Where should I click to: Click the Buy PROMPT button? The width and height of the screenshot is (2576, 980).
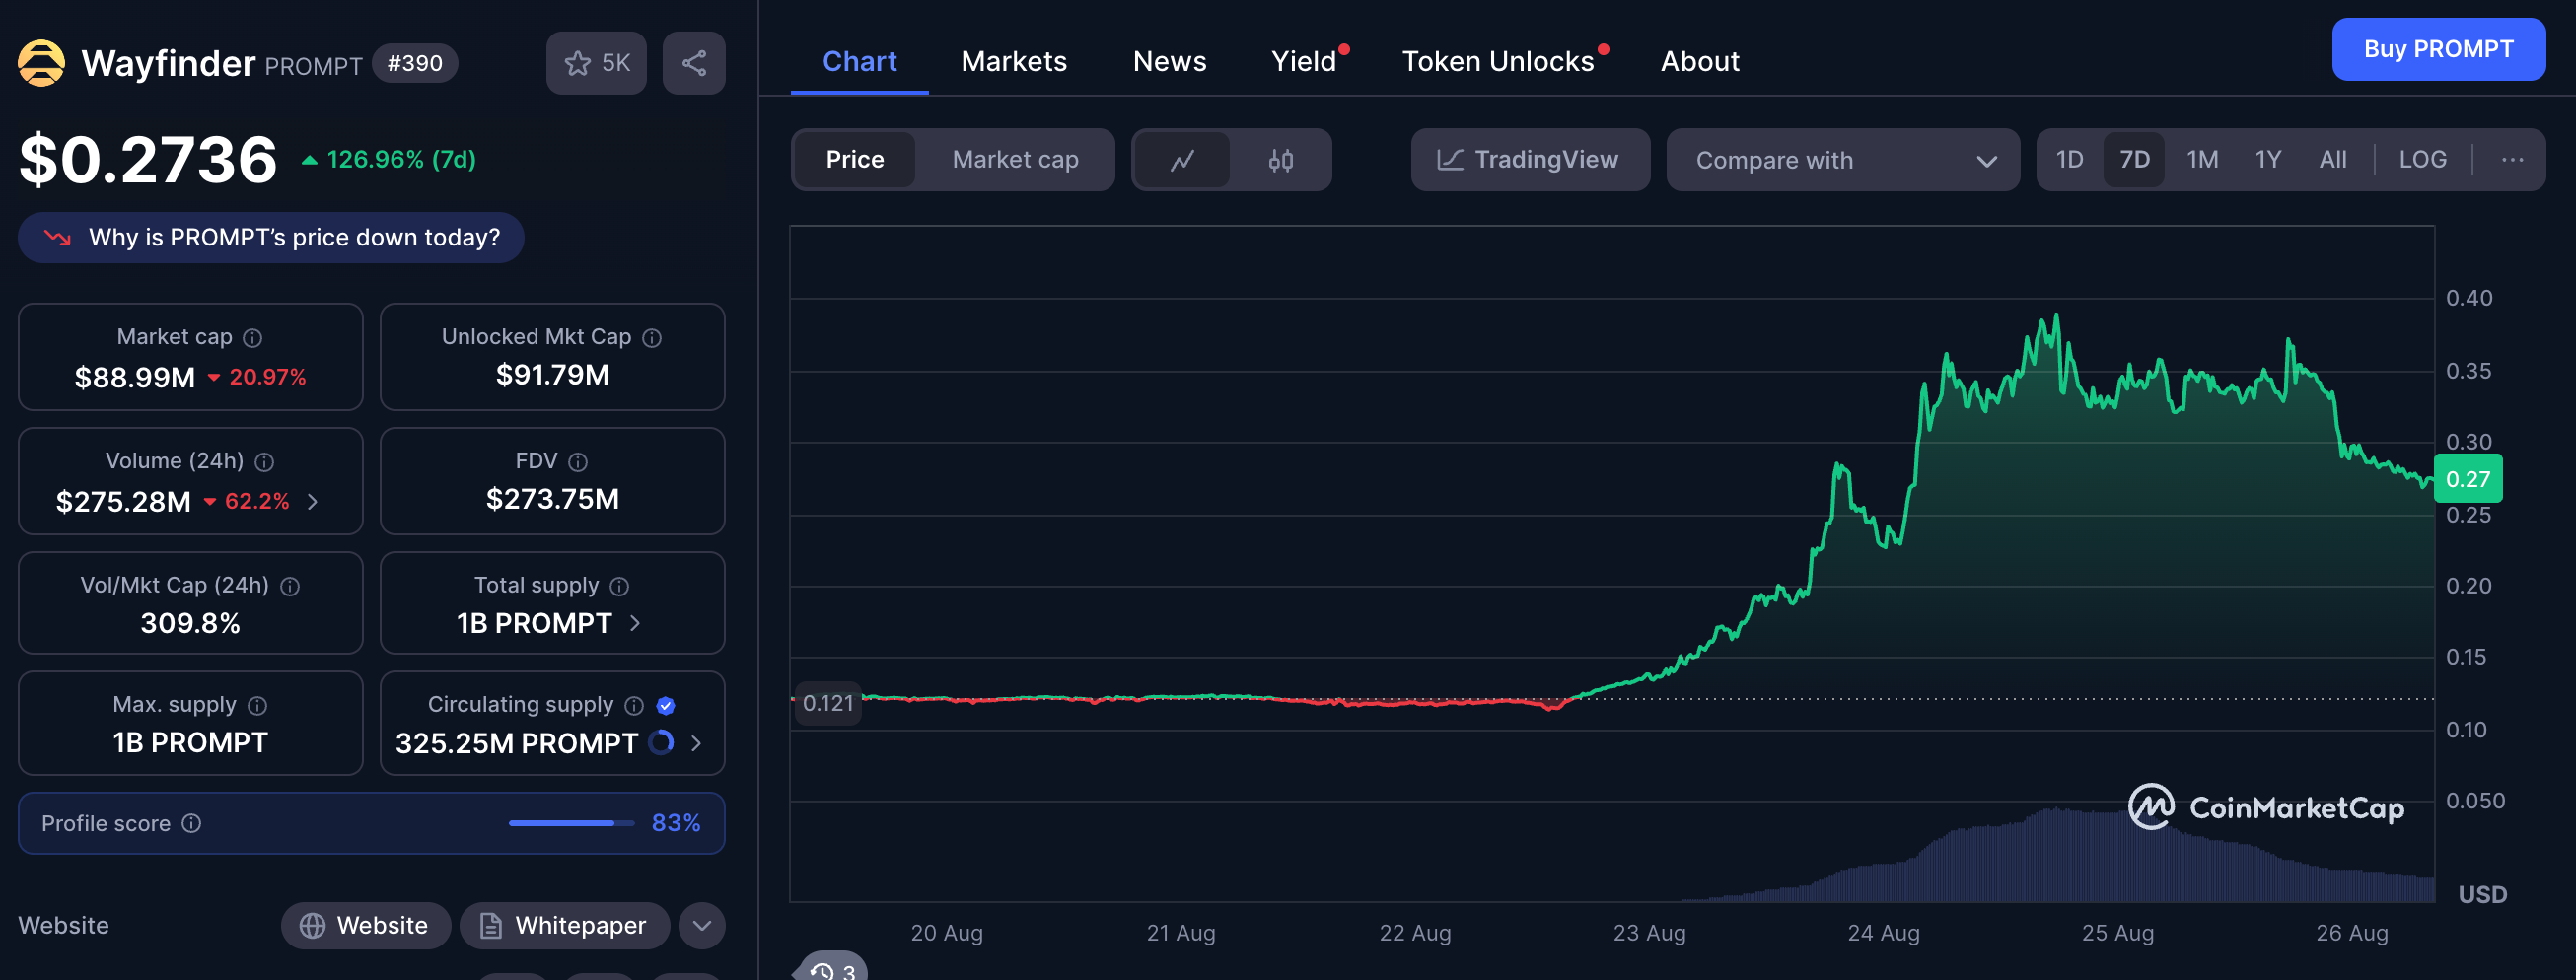click(2438, 49)
